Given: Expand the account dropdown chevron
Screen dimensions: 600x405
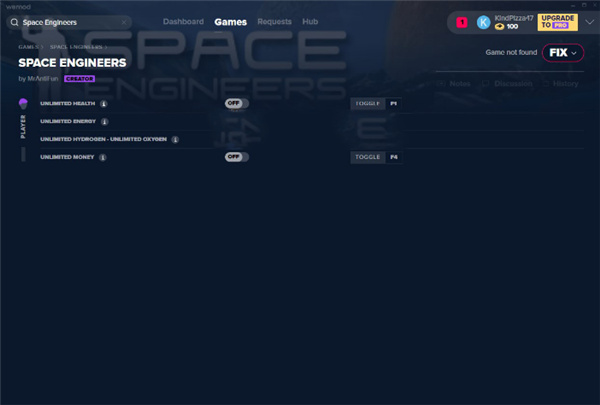Looking at the screenshot, I should 590,22.
